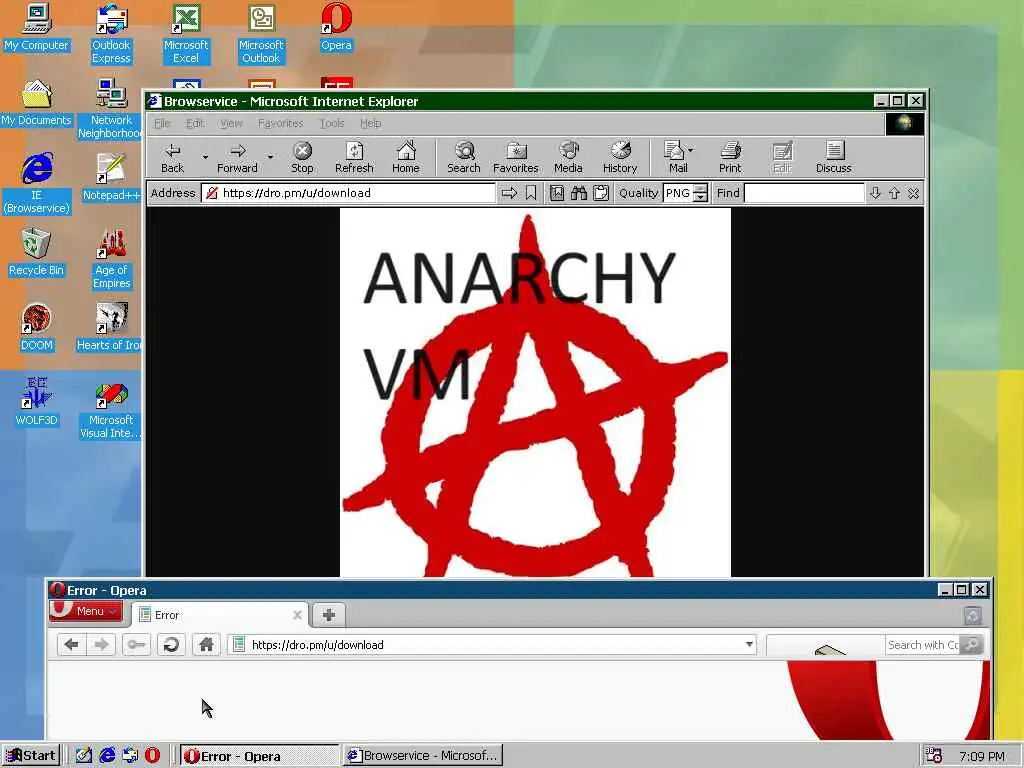Refresh the Browservice page

click(354, 157)
